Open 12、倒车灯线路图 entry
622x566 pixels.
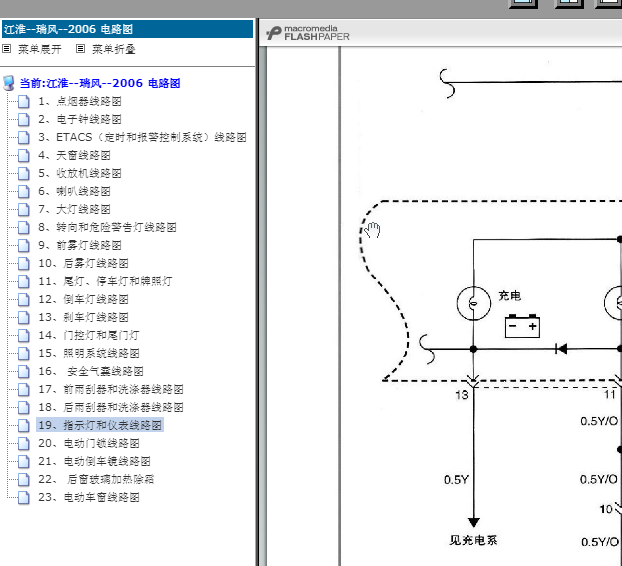tap(83, 299)
